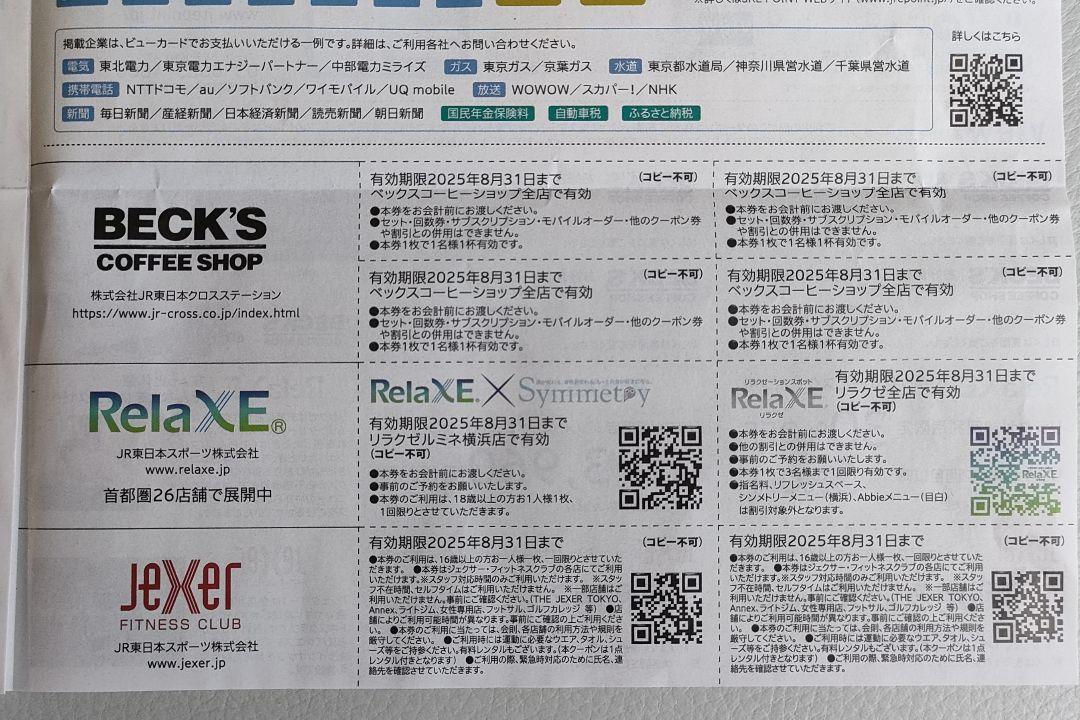This screenshot has height=720, width=1080.
Task: Click the text 千葉県営水道
Action: [873, 66]
